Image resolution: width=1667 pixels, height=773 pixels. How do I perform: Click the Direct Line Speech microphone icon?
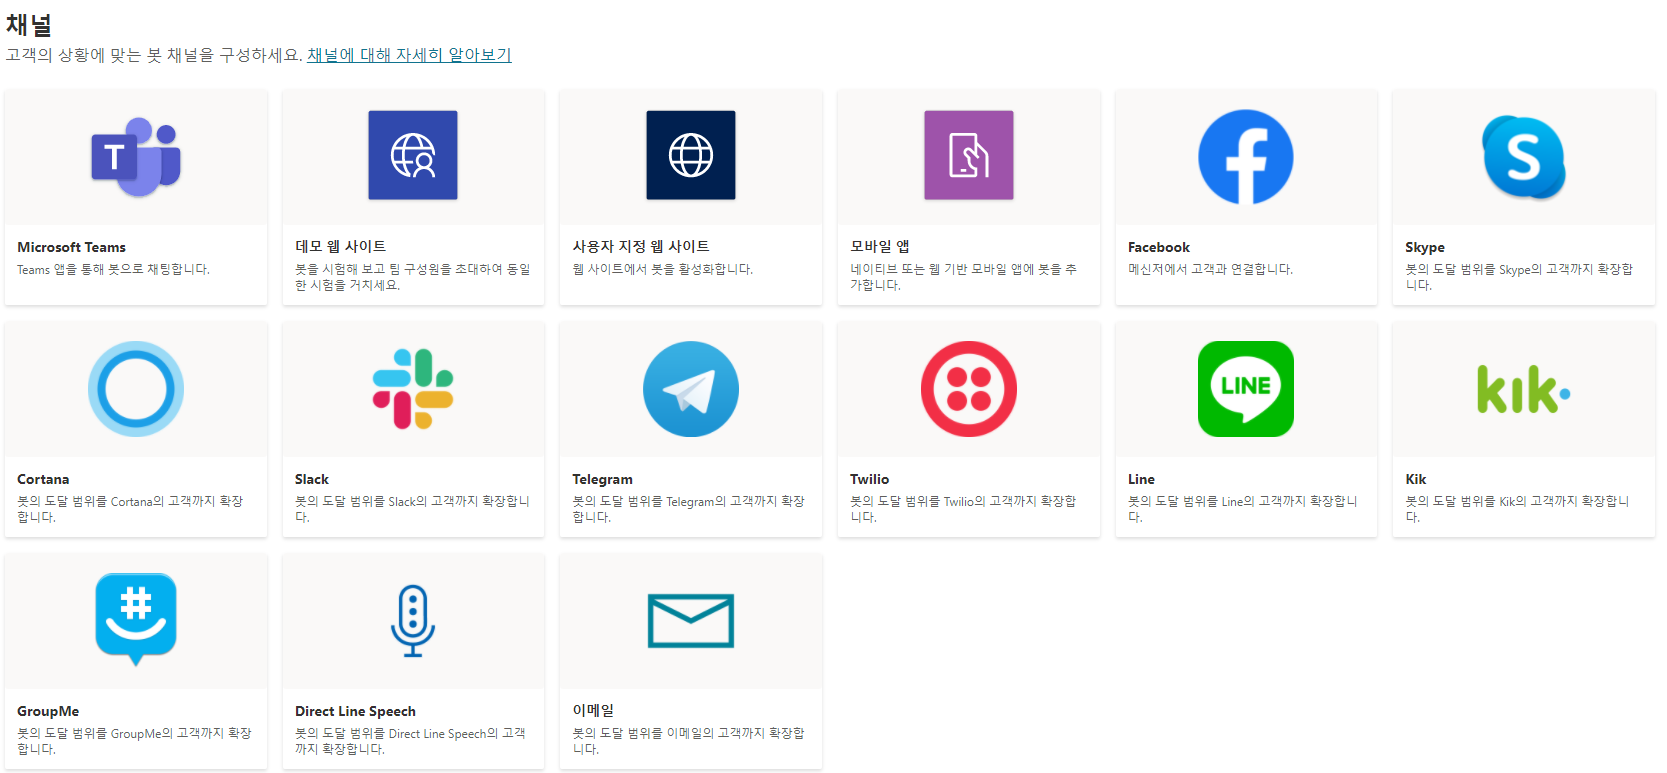[413, 621]
